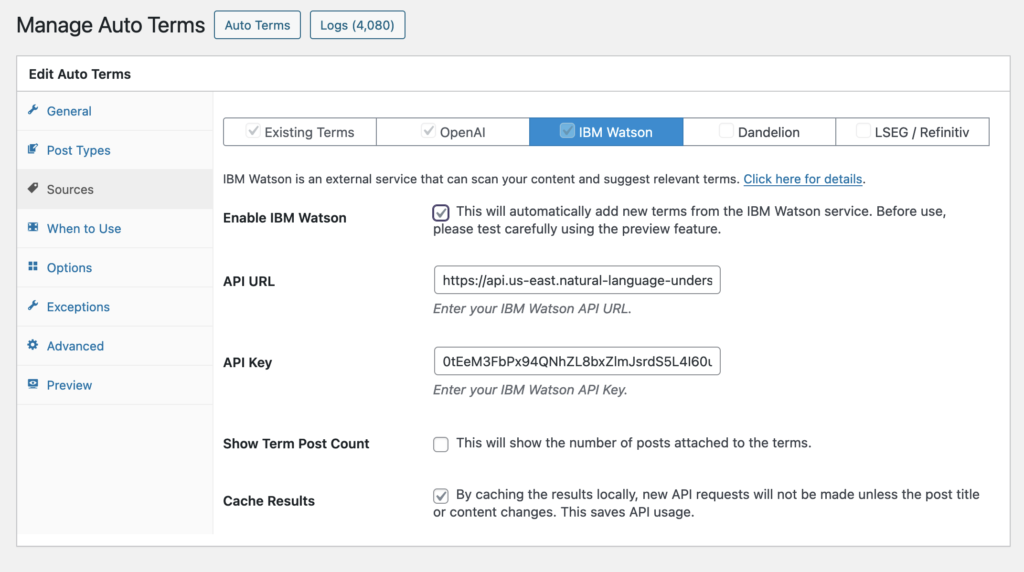Switch to the OpenAI source tab

pos(453,132)
